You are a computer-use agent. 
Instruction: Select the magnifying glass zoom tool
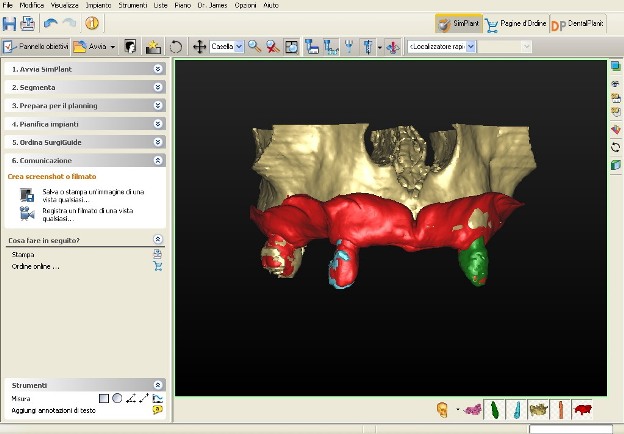tap(254, 47)
